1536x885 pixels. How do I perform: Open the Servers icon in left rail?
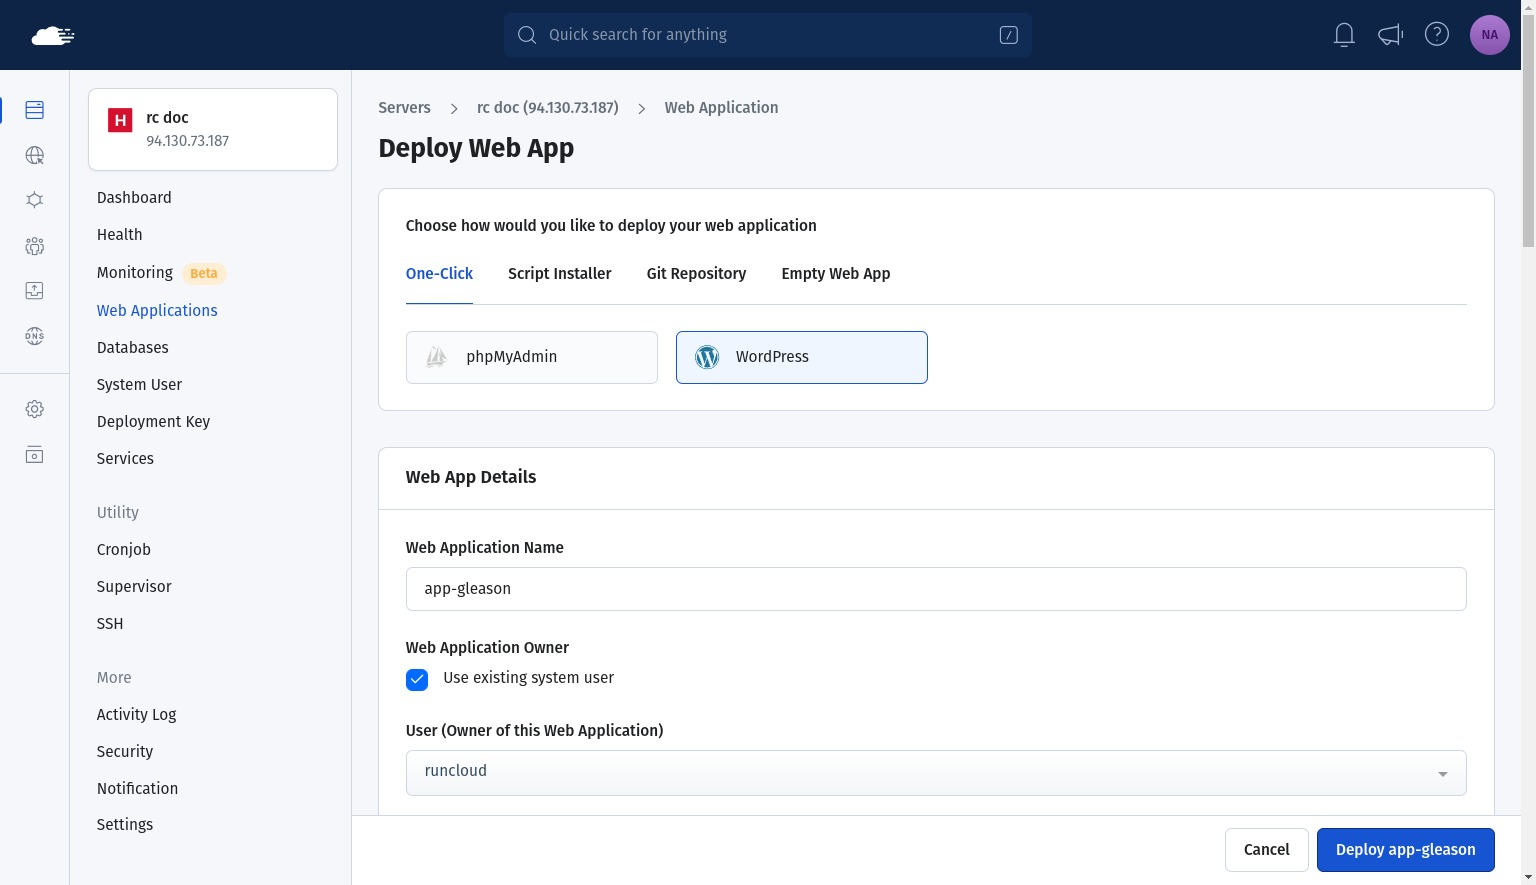tap(34, 110)
